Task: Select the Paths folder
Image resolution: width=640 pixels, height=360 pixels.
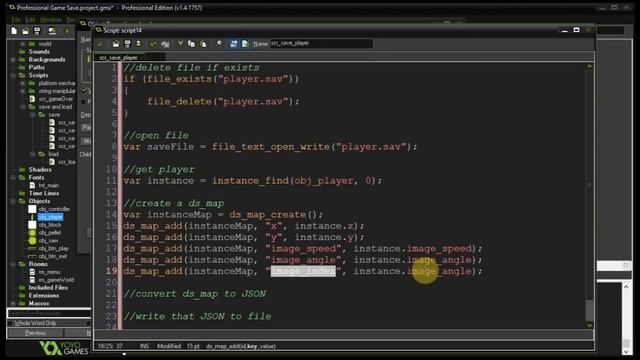Action: coord(37,67)
